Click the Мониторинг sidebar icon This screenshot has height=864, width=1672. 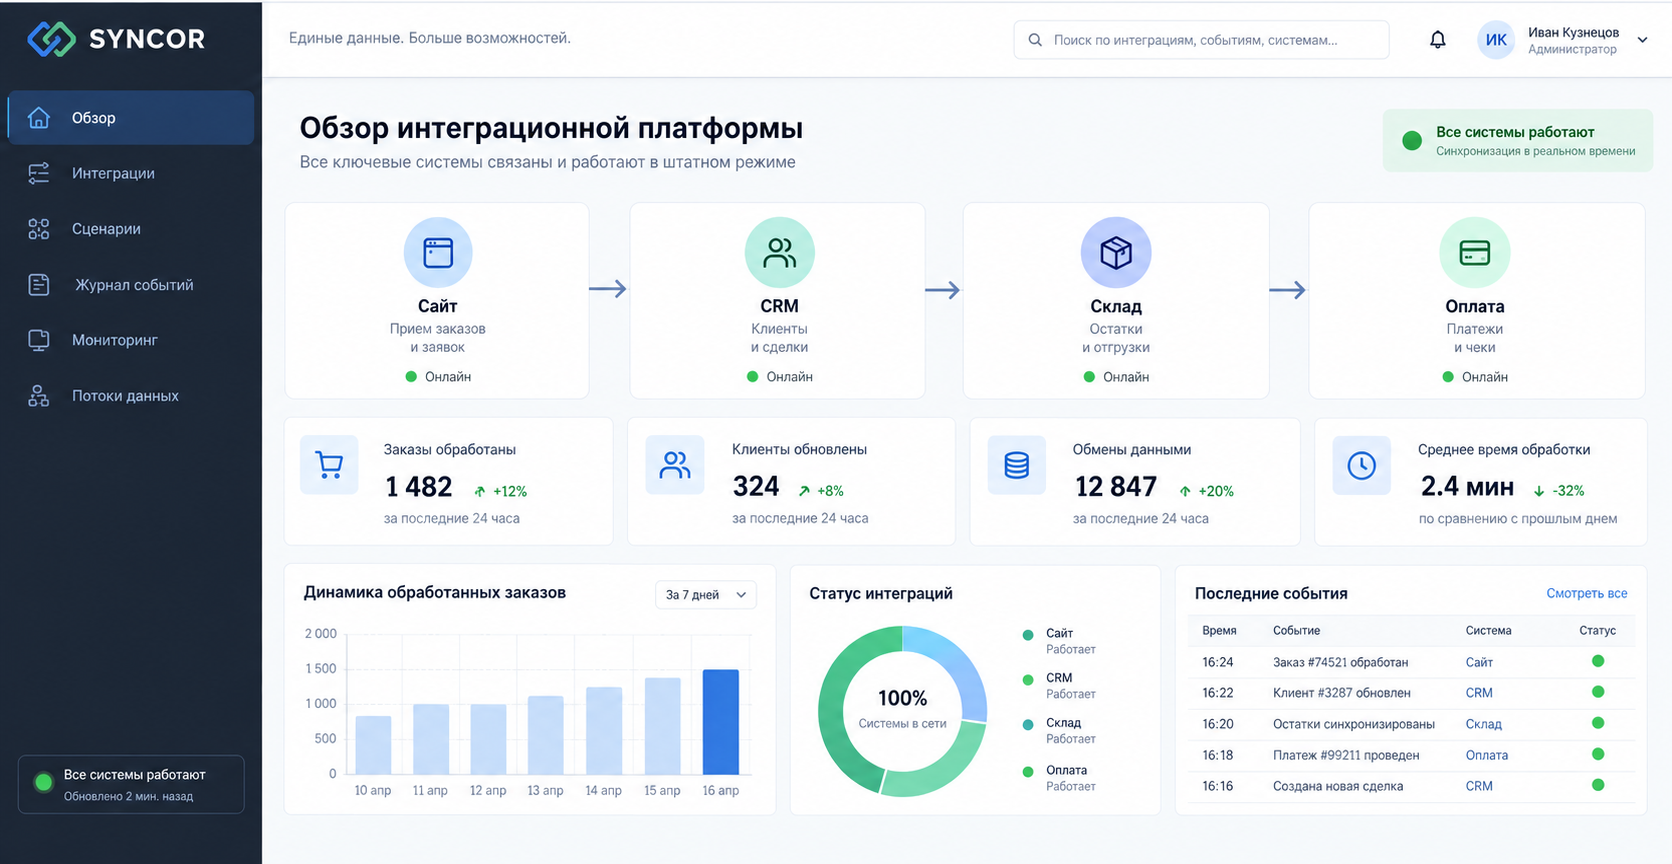(38, 340)
